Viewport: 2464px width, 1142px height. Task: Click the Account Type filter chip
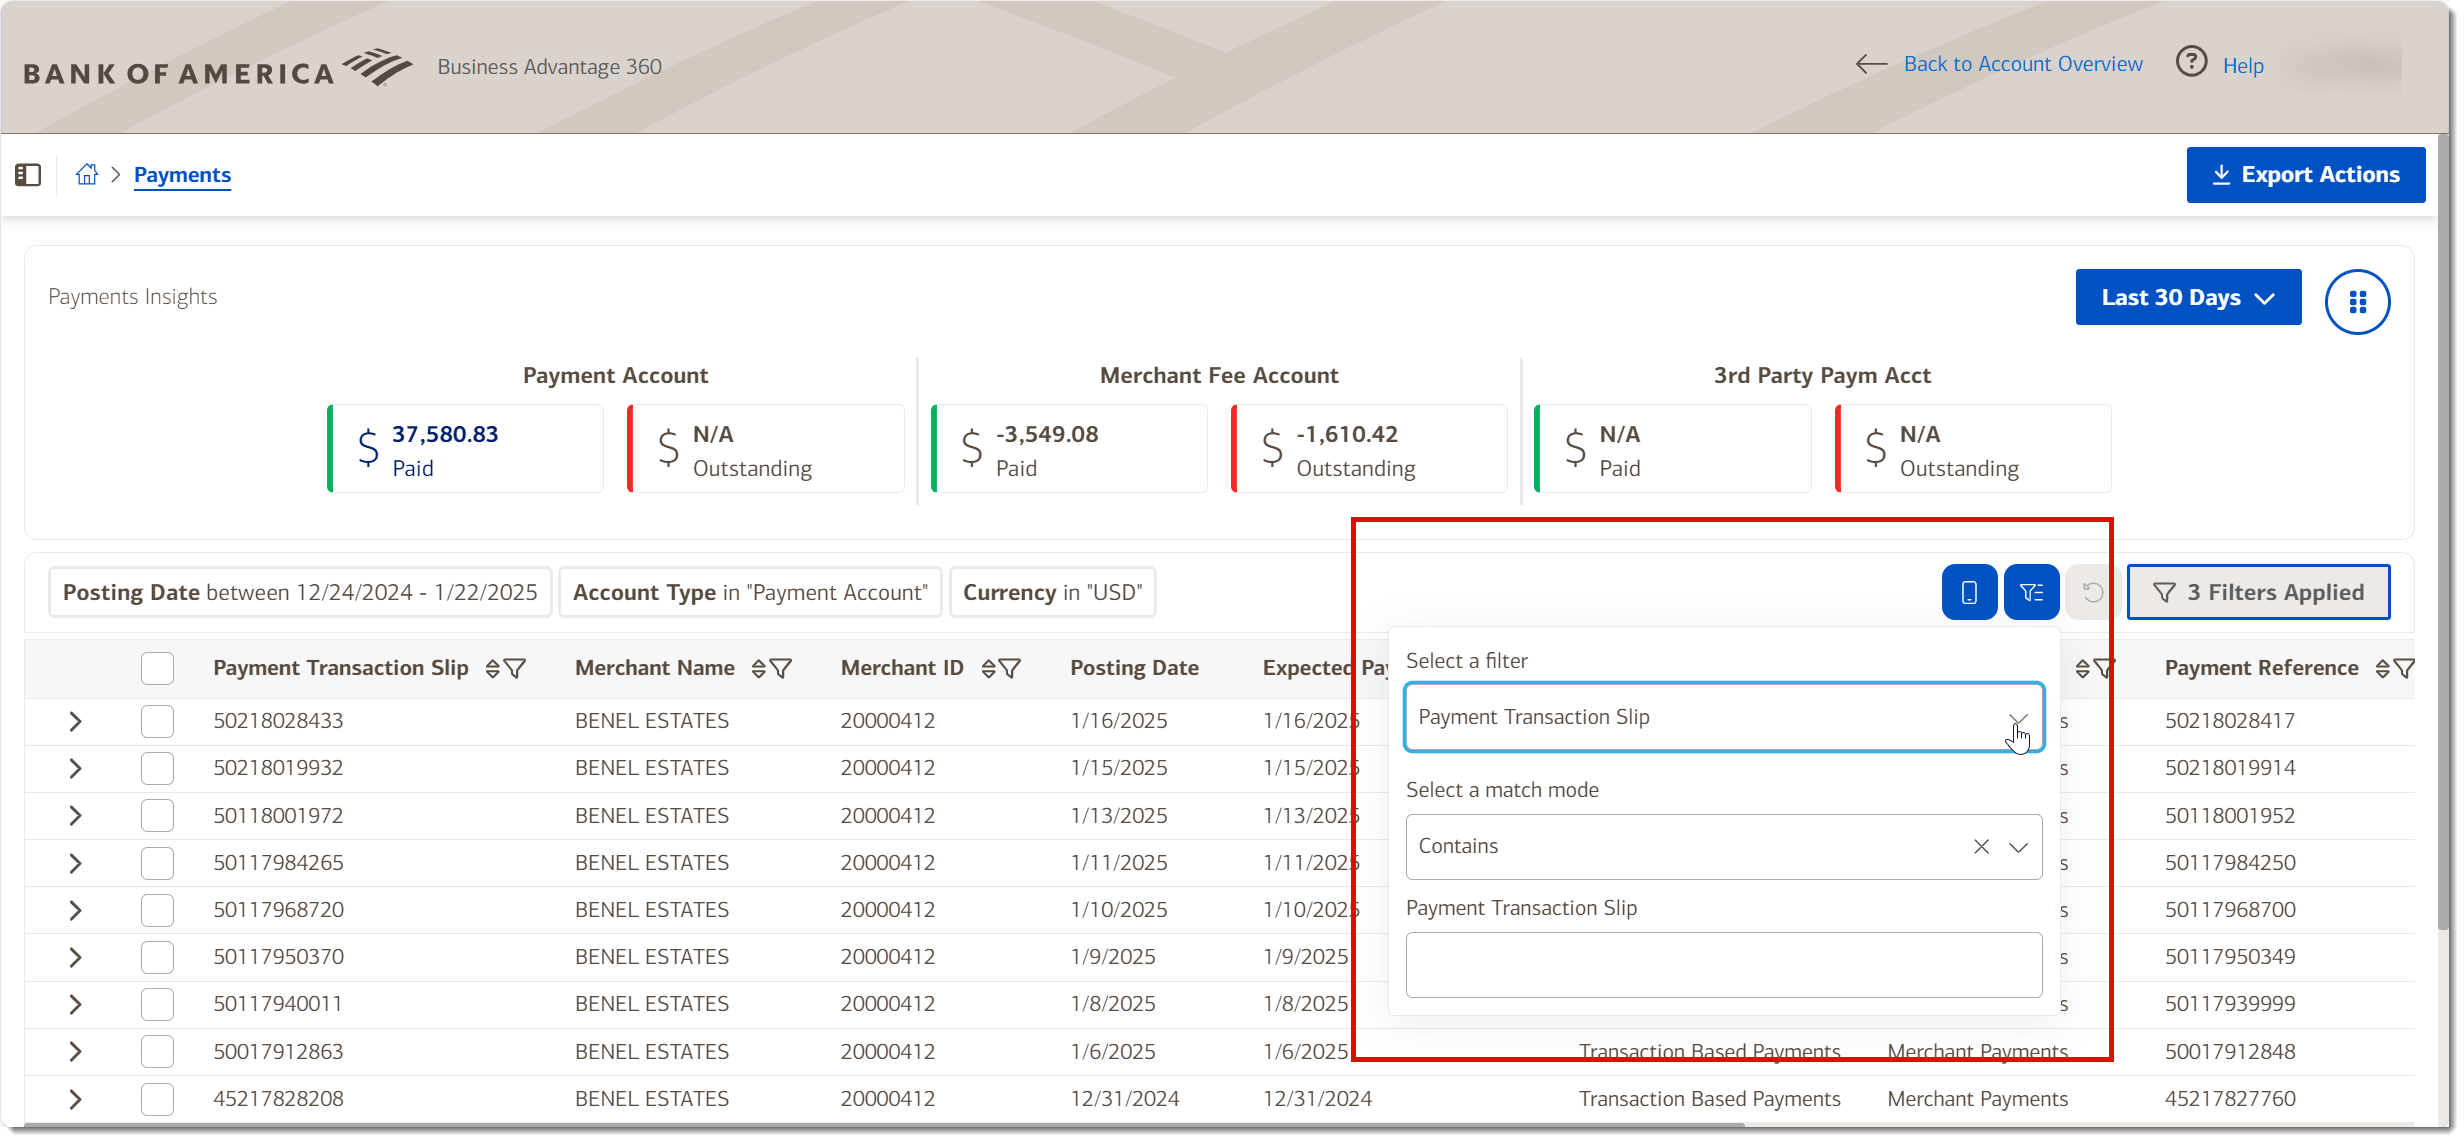tap(750, 592)
